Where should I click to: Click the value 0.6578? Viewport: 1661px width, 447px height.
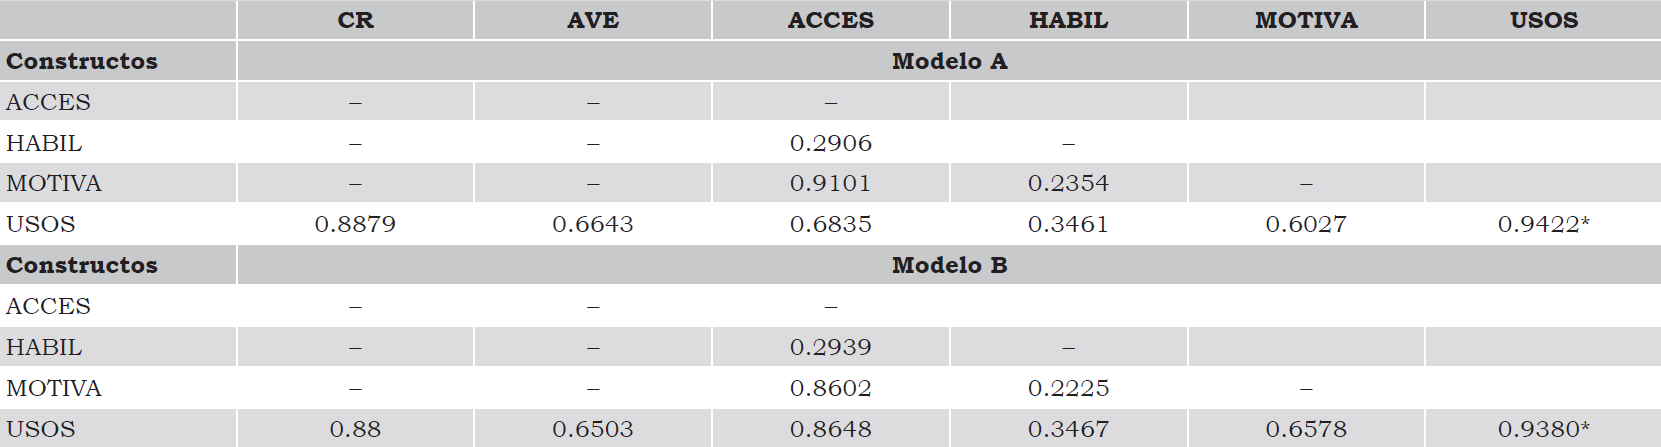click(1306, 429)
